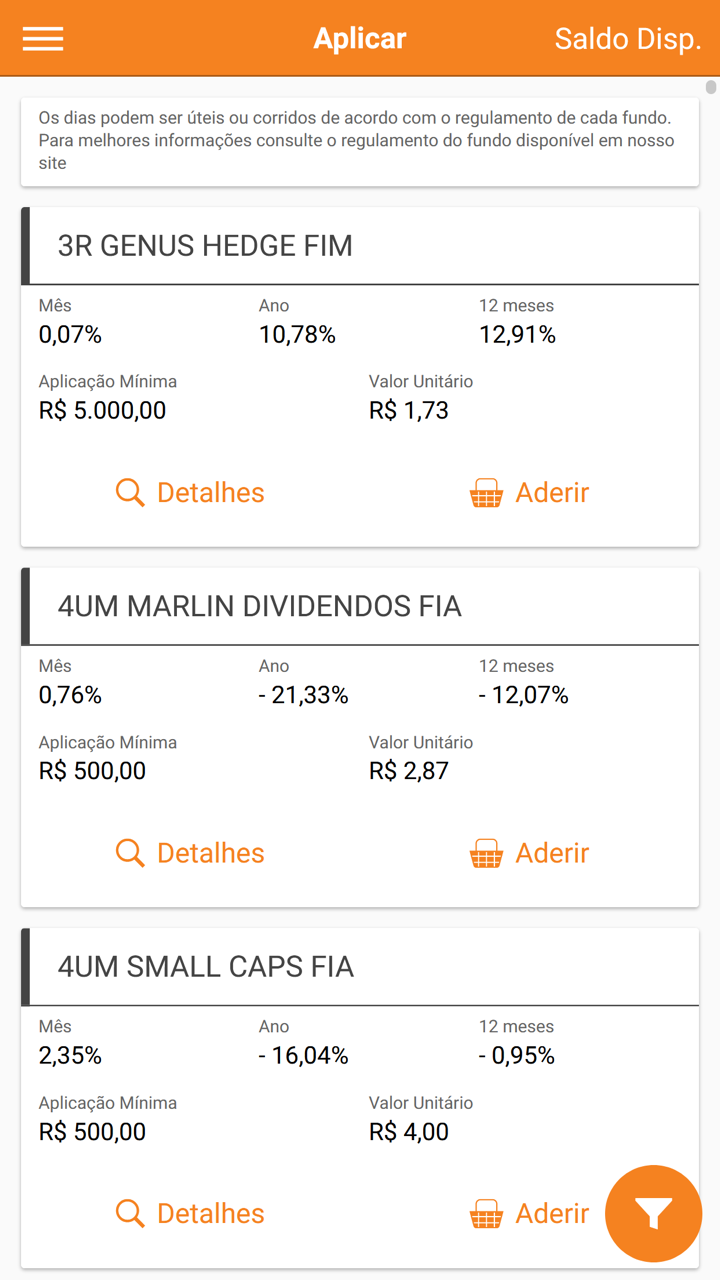Click magnifier icon for 4UM MARLIN DIVIDENDOS FIA
720x1280 pixels.
tap(130, 853)
